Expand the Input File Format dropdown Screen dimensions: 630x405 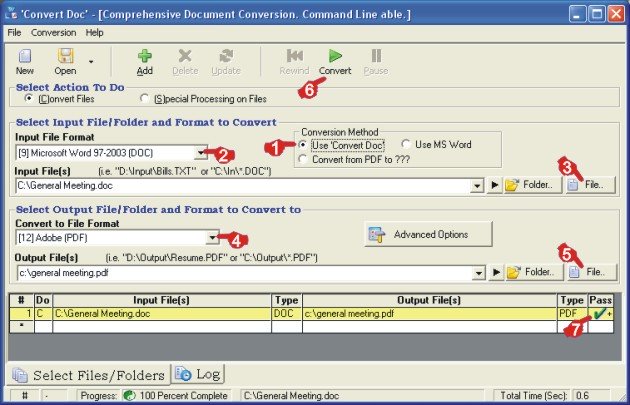(201, 153)
